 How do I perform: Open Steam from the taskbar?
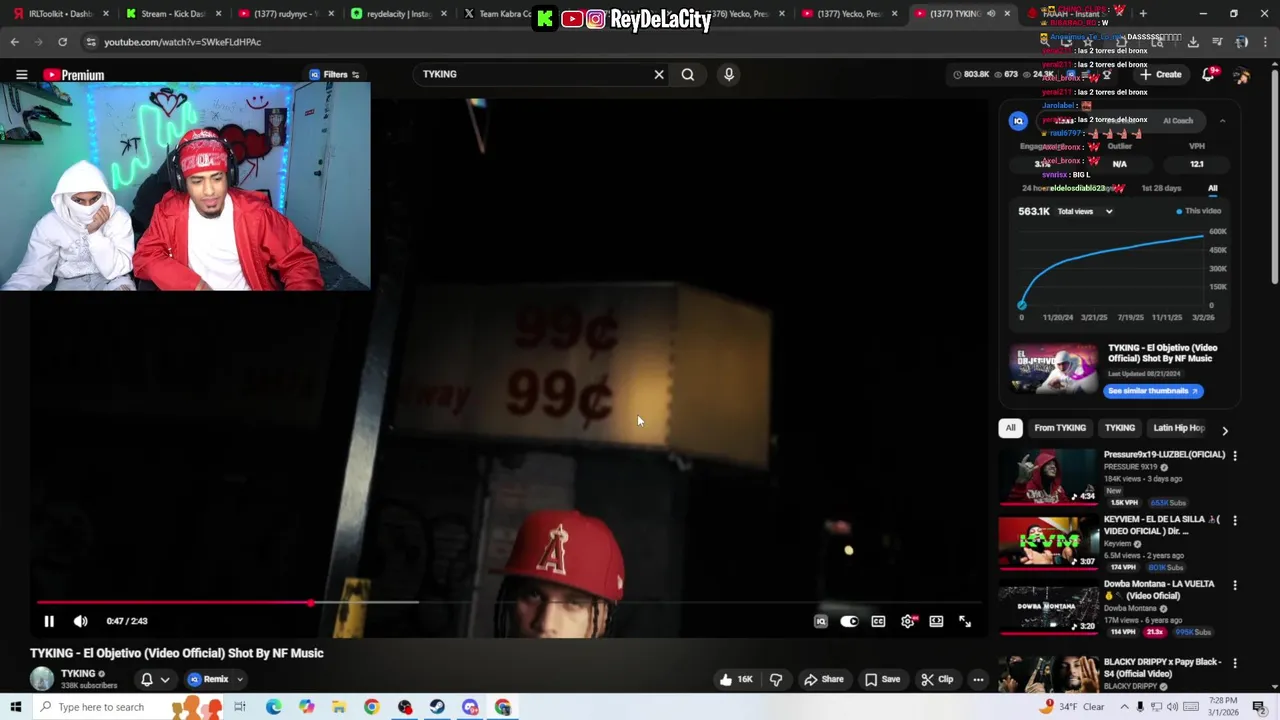coord(437,707)
